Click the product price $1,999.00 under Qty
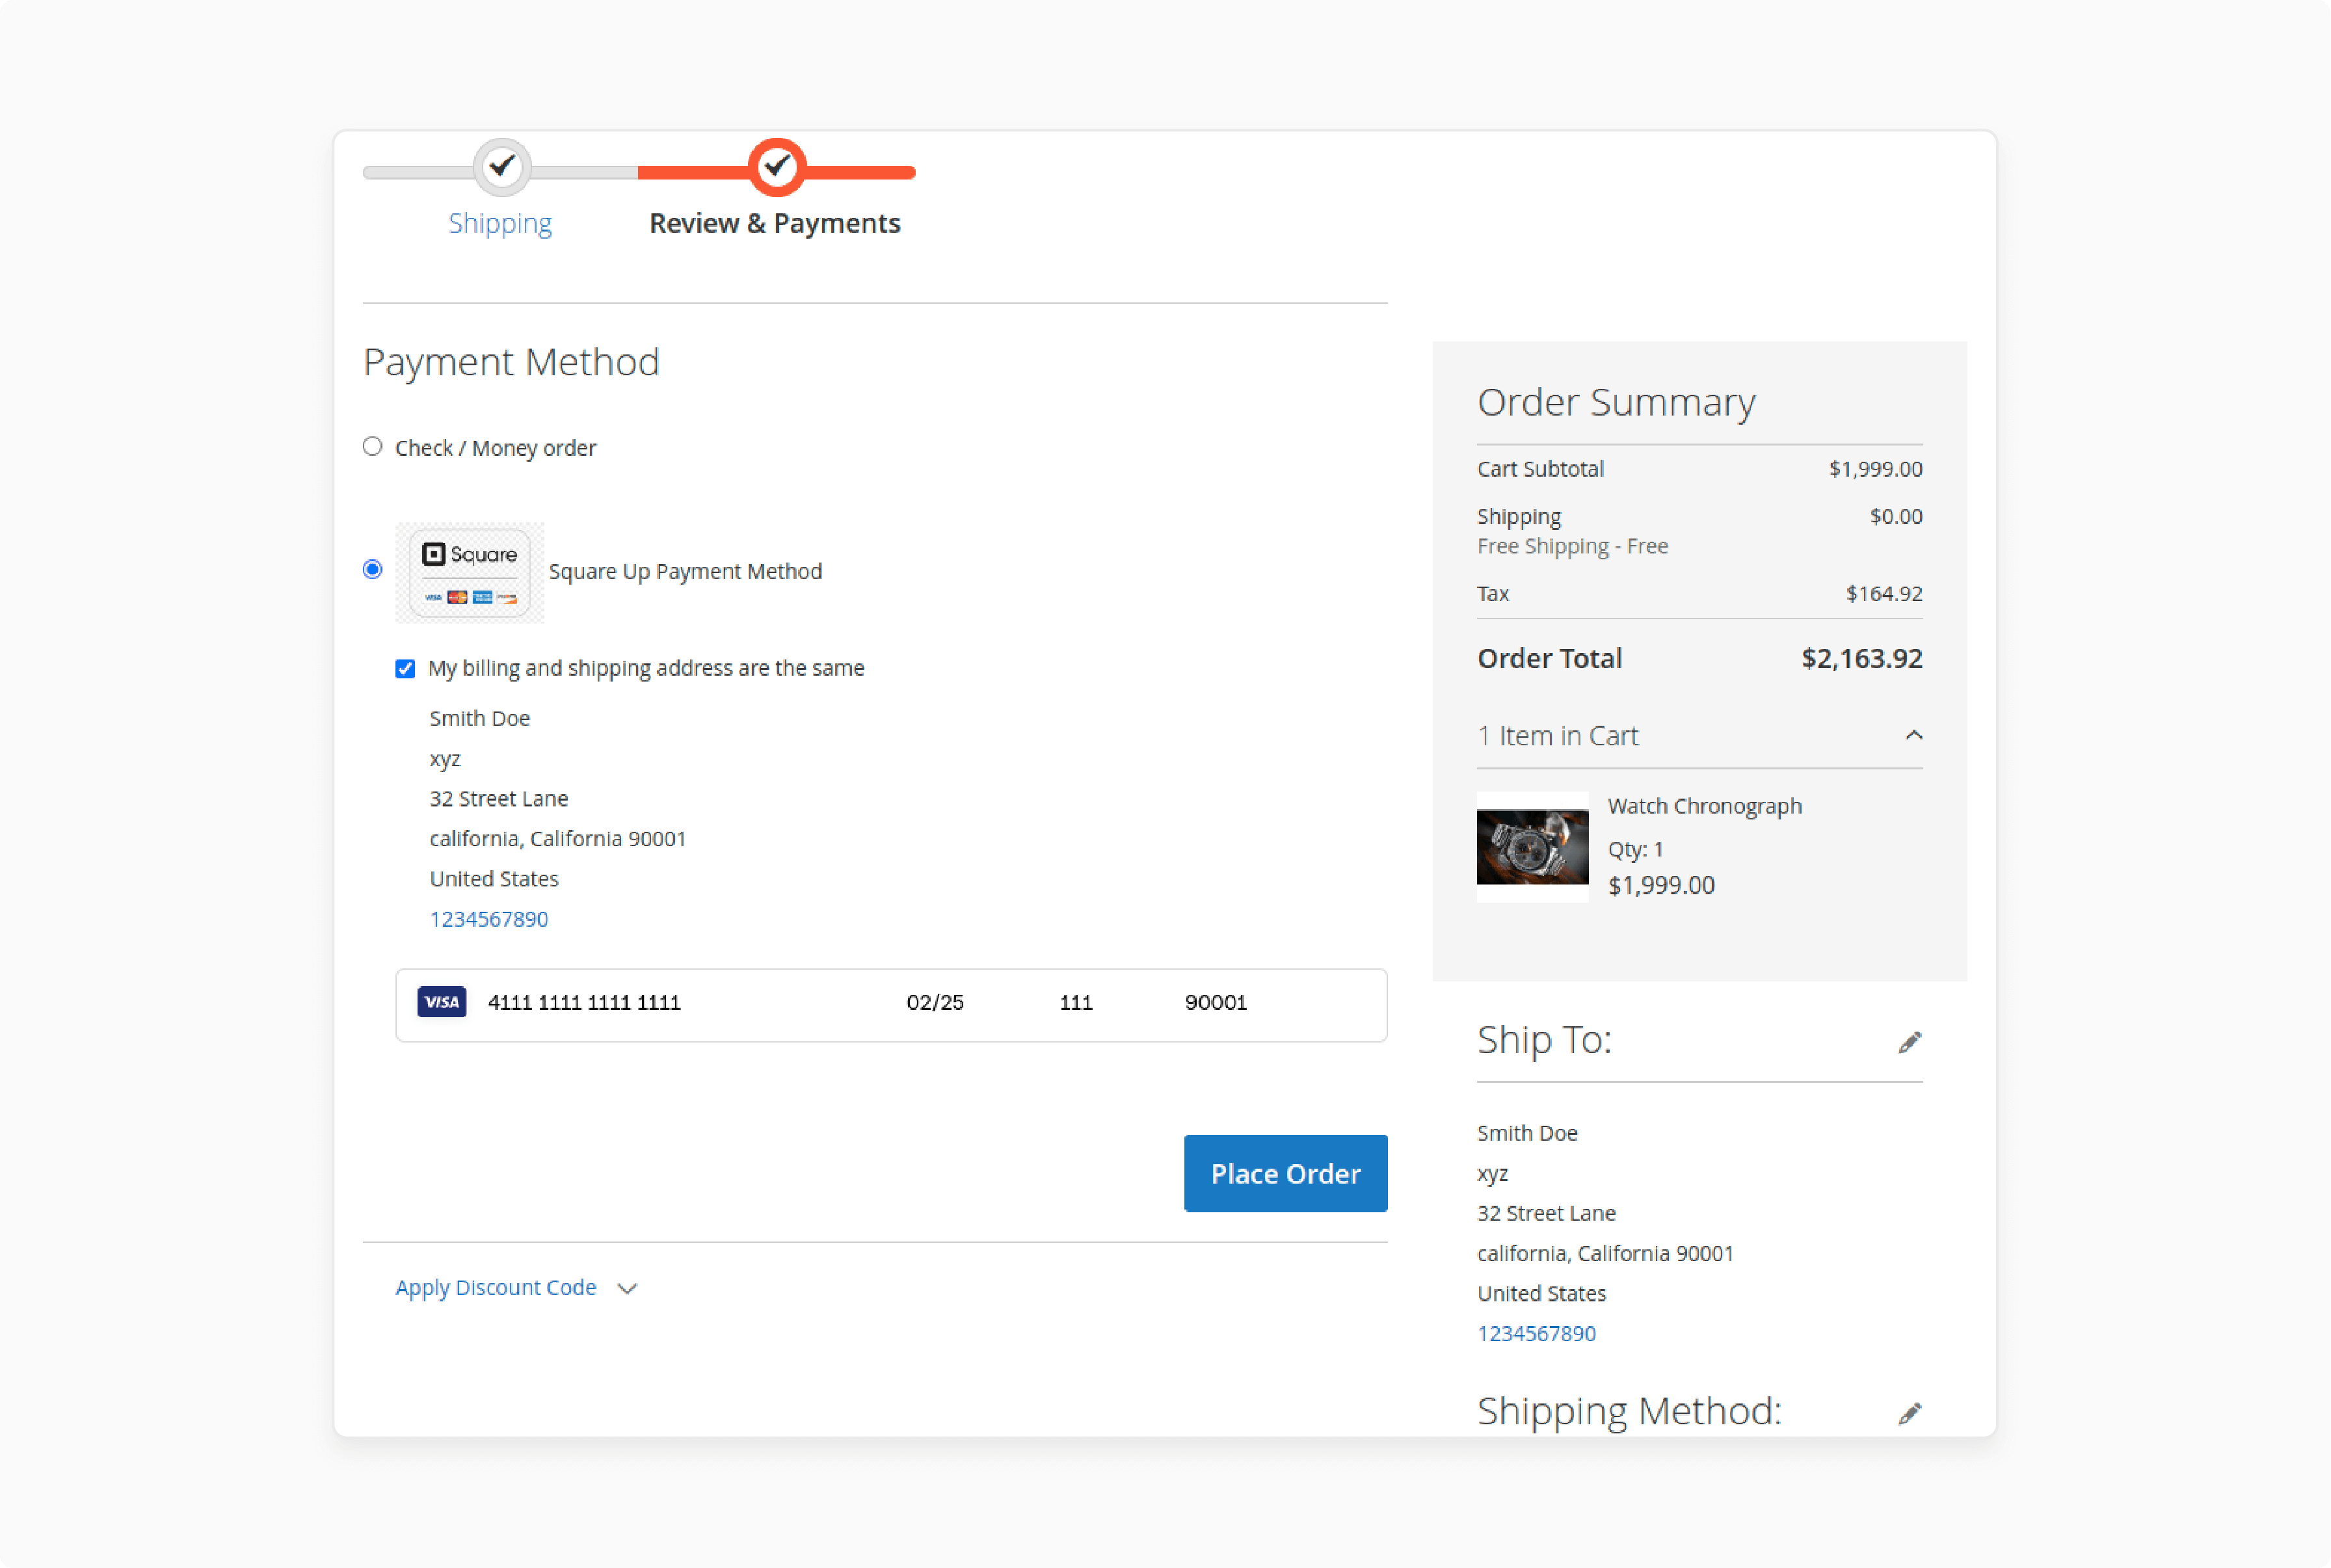This screenshot has height=1568, width=2331. pyautogui.click(x=1661, y=885)
